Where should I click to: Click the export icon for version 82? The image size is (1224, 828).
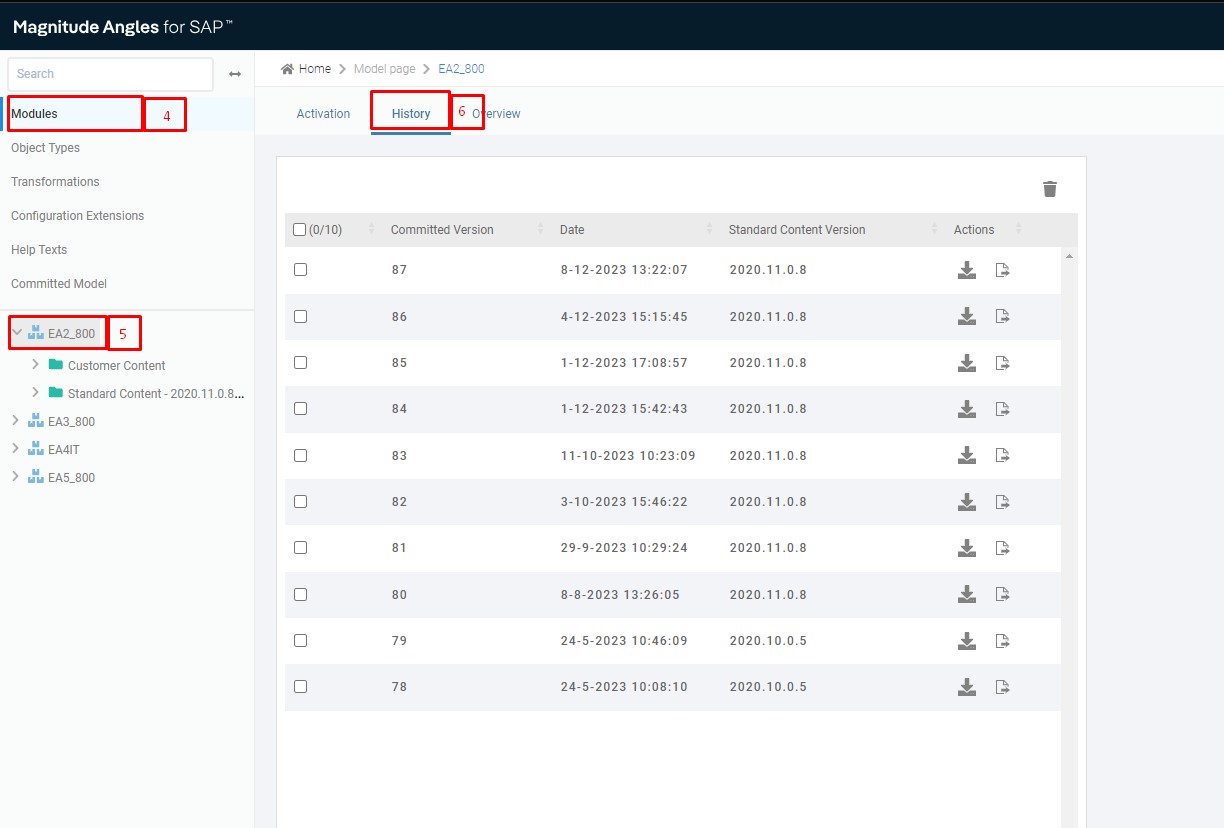point(1003,502)
